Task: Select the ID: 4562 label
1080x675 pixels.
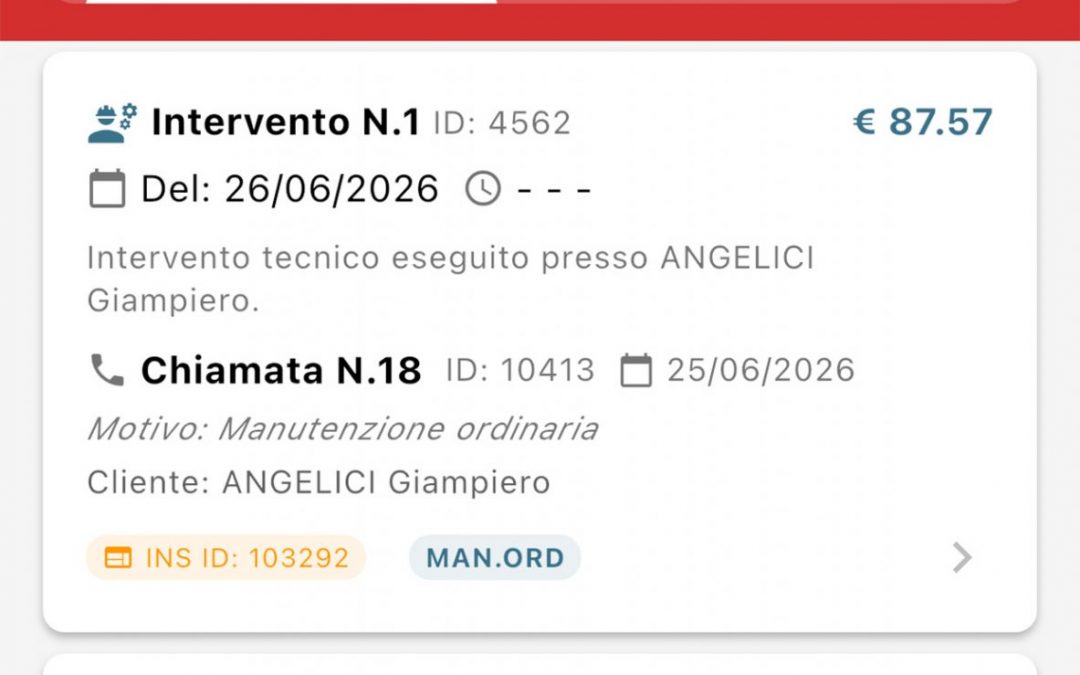Action: coord(502,123)
